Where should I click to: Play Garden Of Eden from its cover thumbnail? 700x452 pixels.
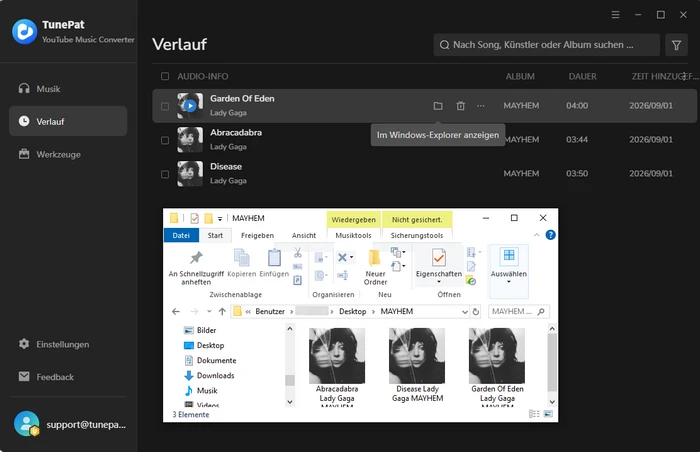pos(190,106)
